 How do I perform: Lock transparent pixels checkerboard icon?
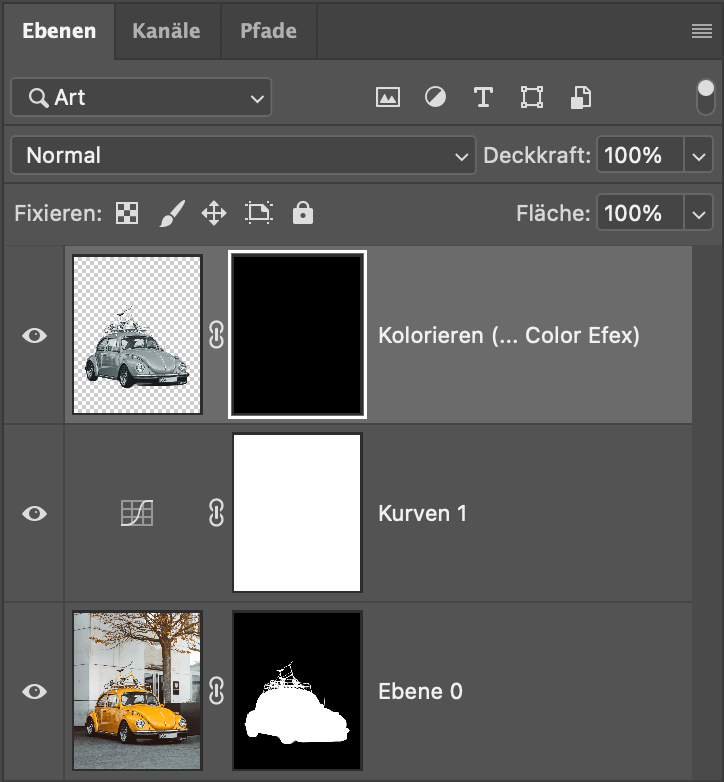pos(127,213)
